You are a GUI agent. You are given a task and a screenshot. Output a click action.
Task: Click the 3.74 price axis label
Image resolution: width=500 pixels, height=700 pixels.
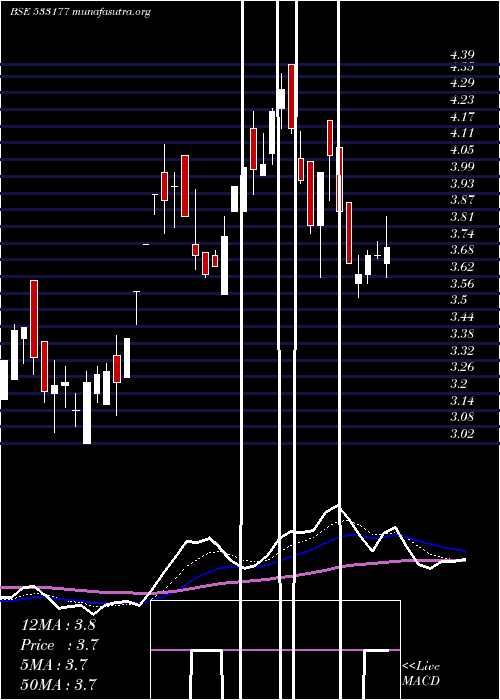pyautogui.click(x=462, y=233)
